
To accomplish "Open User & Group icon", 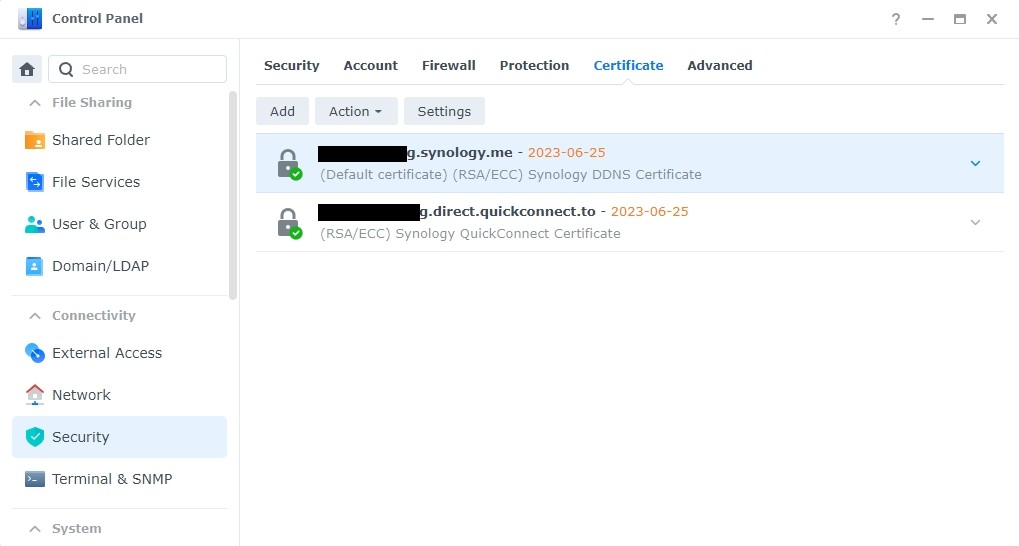I will pos(35,224).
